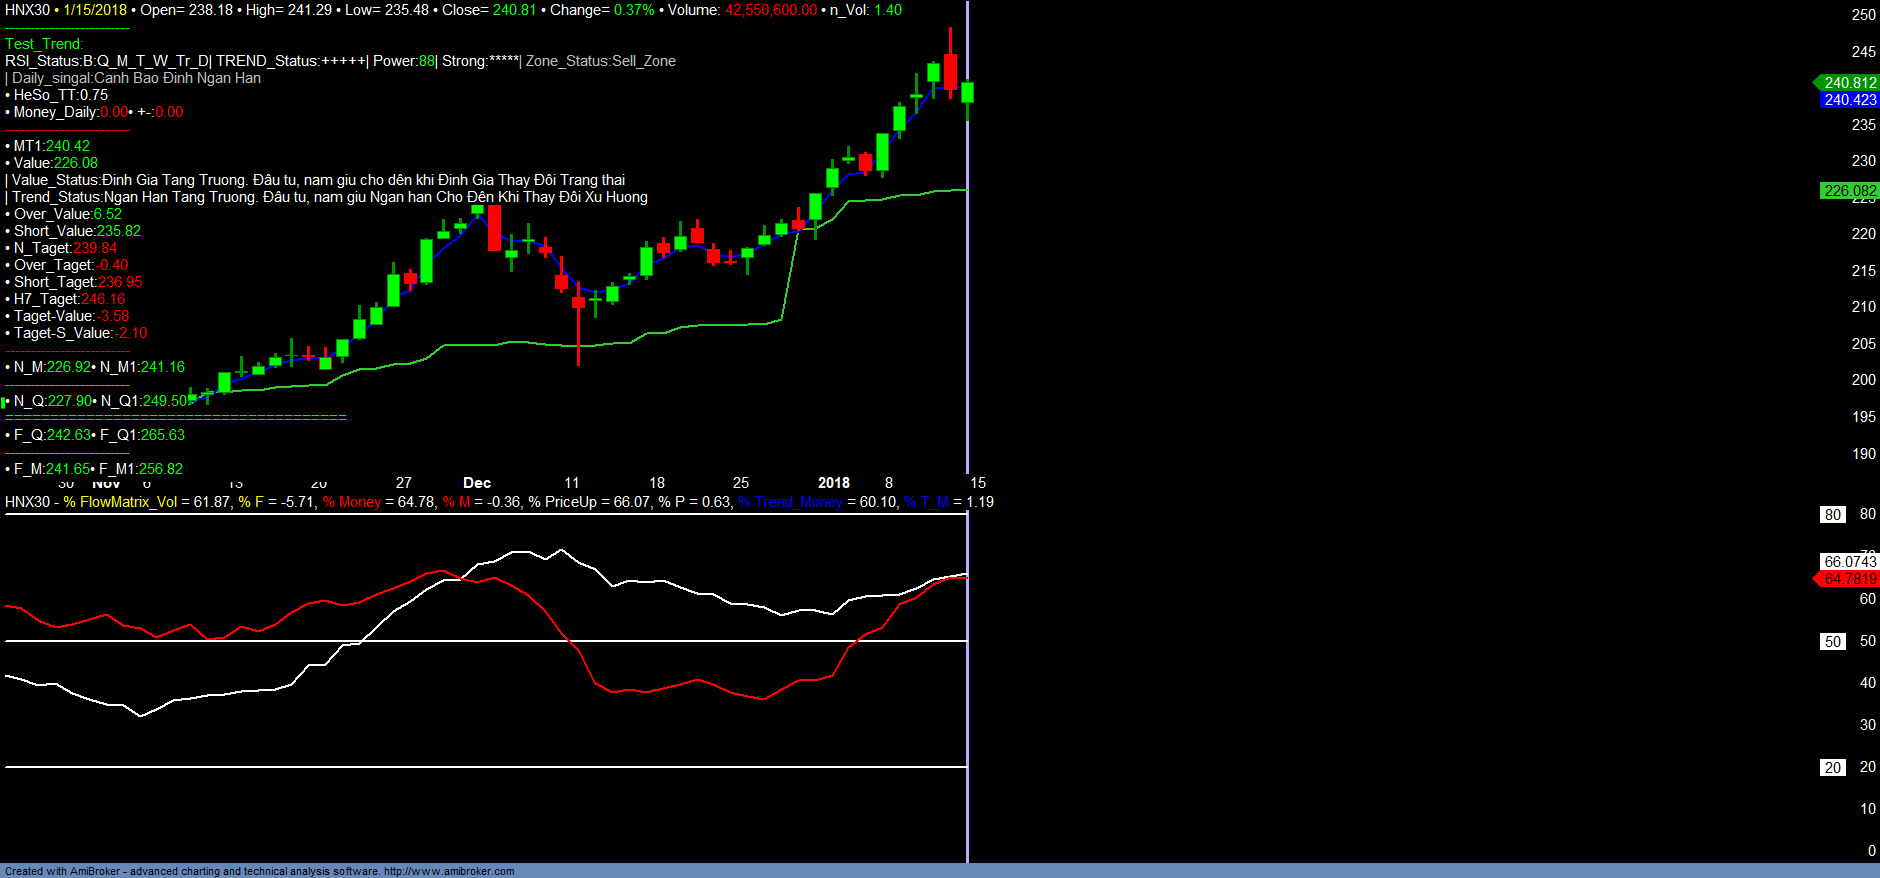Click the Dec label on date axis

click(x=477, y=483)
